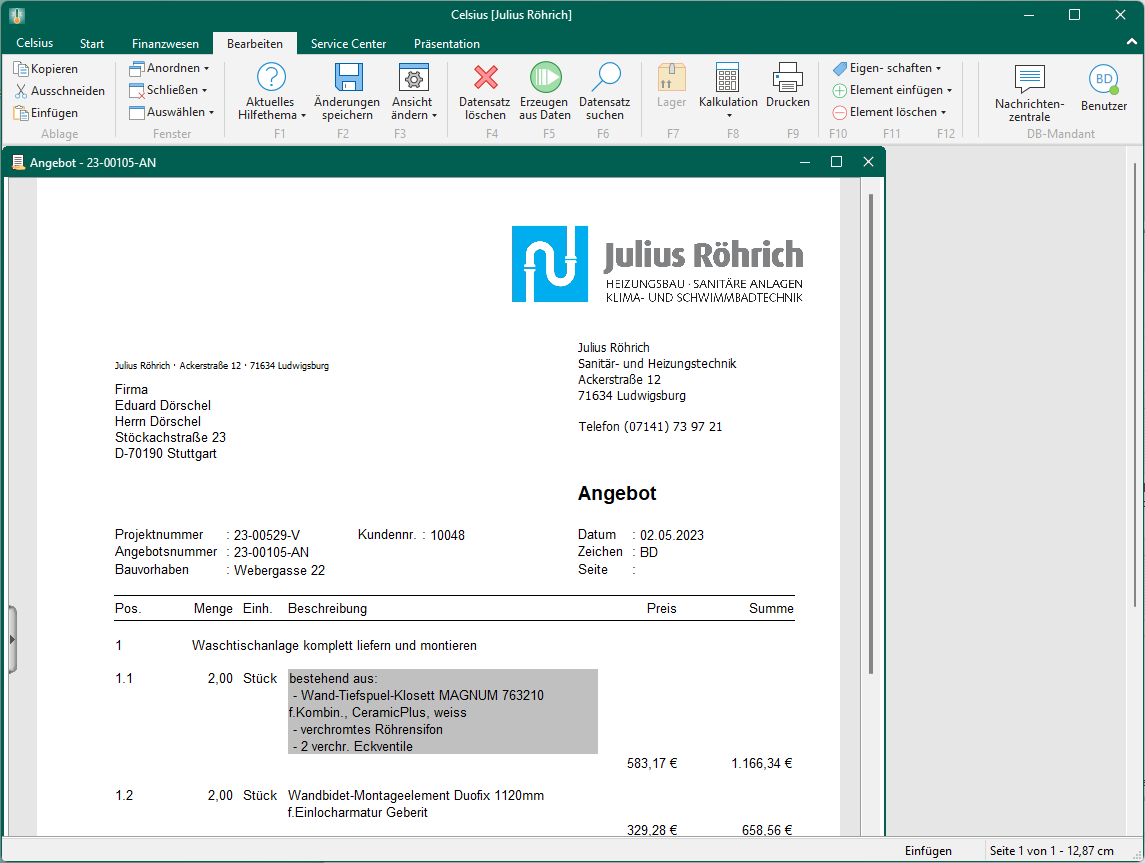Click the Datensatz löschen red X icon
Viewport: 1145px width, 863px height.
[x=485, y=78]
